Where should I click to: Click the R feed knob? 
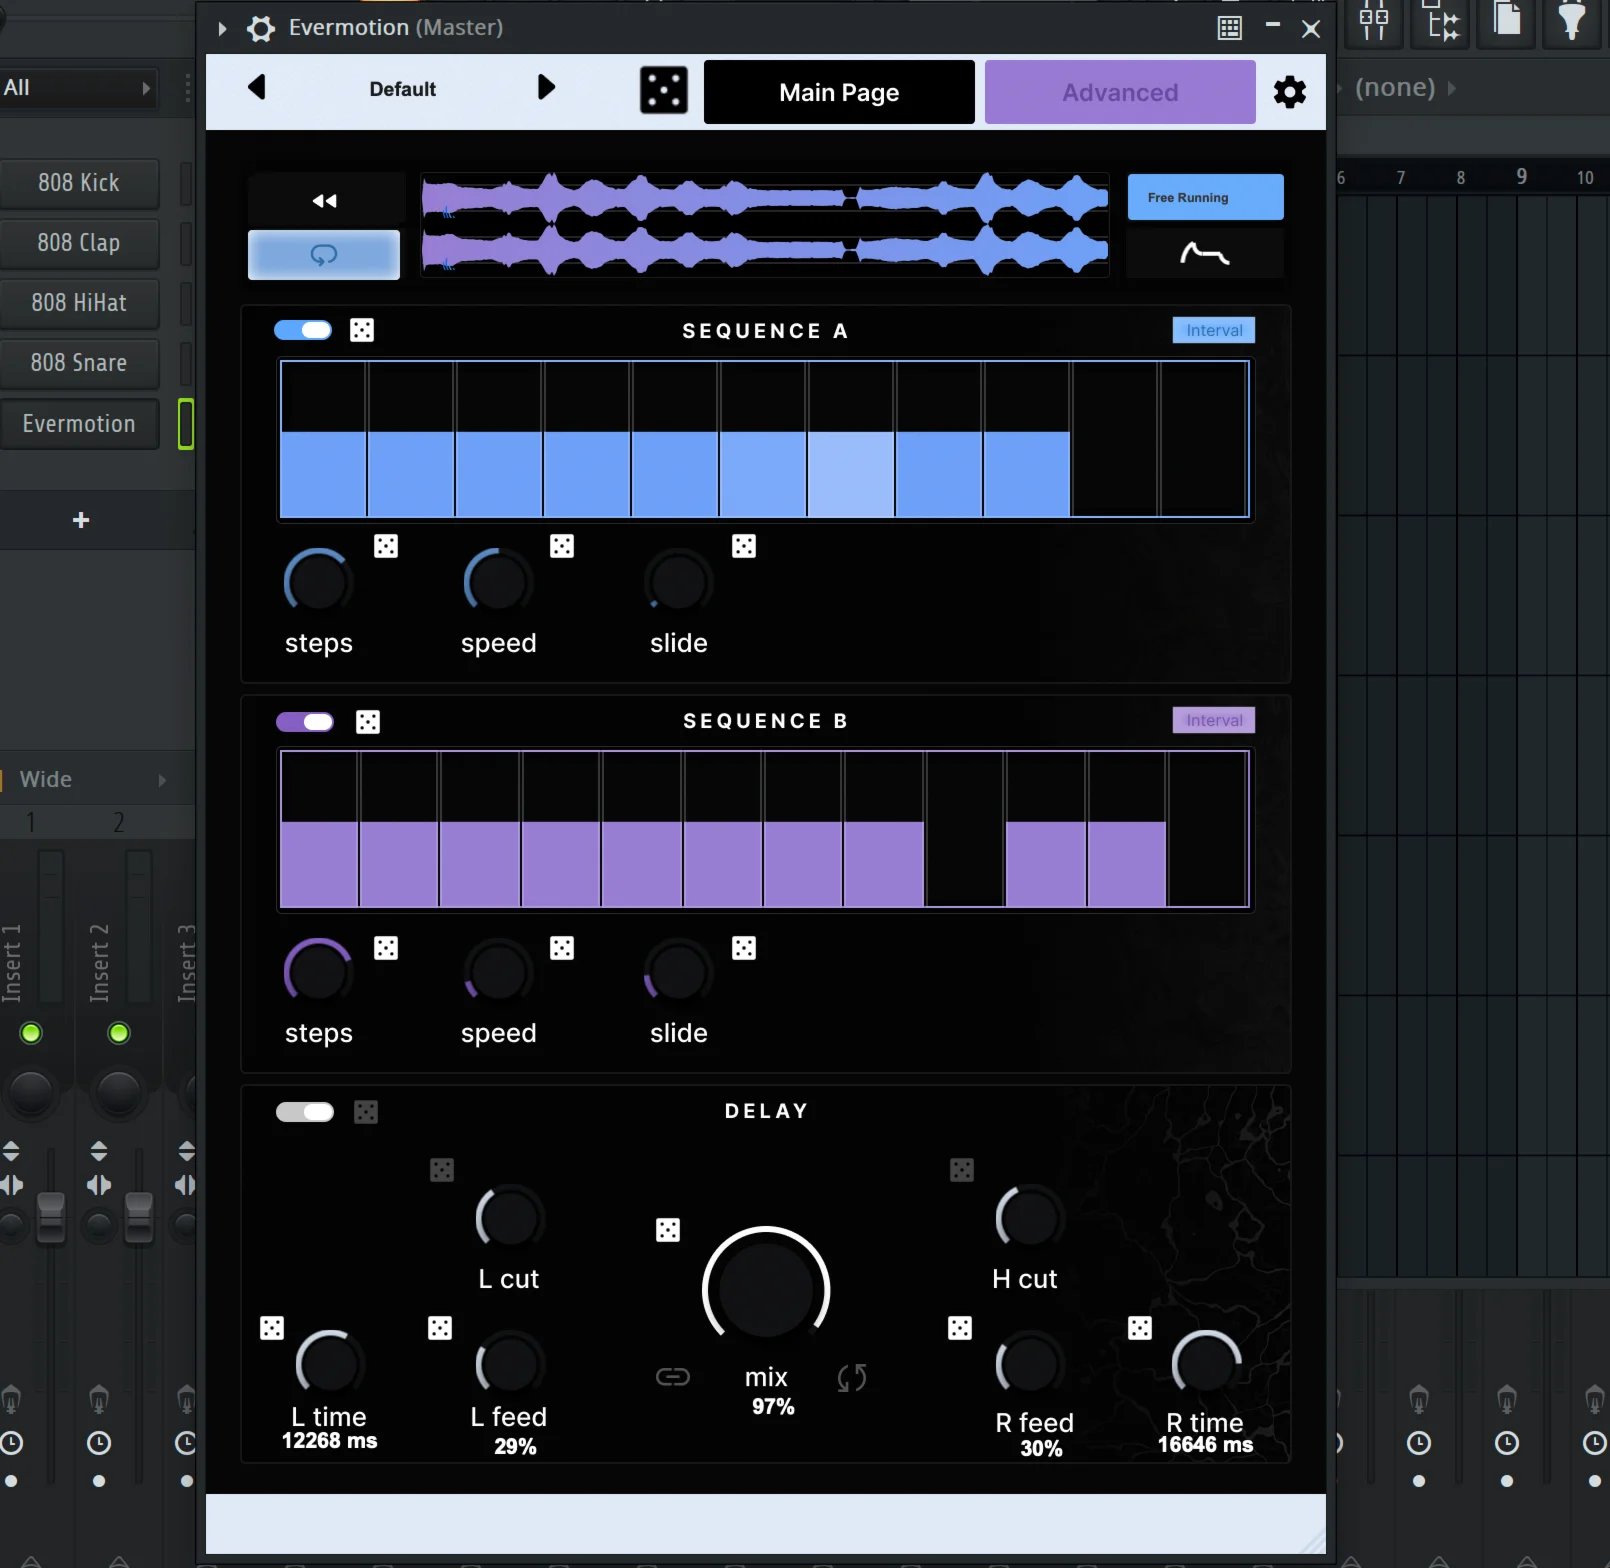[1029, 1364]
